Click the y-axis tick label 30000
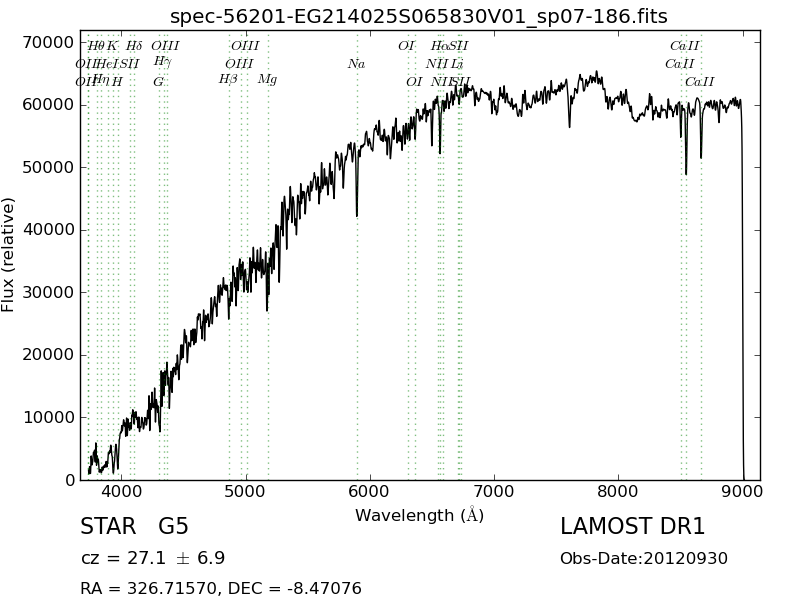This screenshot has width=800, height=600. (48, 292)
